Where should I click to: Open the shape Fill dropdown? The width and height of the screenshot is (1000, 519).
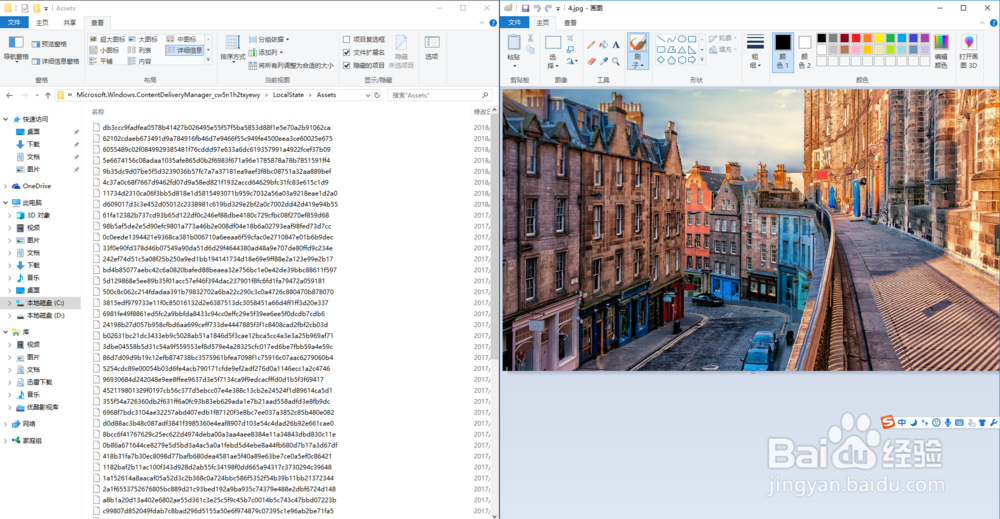tap(721, 50)
